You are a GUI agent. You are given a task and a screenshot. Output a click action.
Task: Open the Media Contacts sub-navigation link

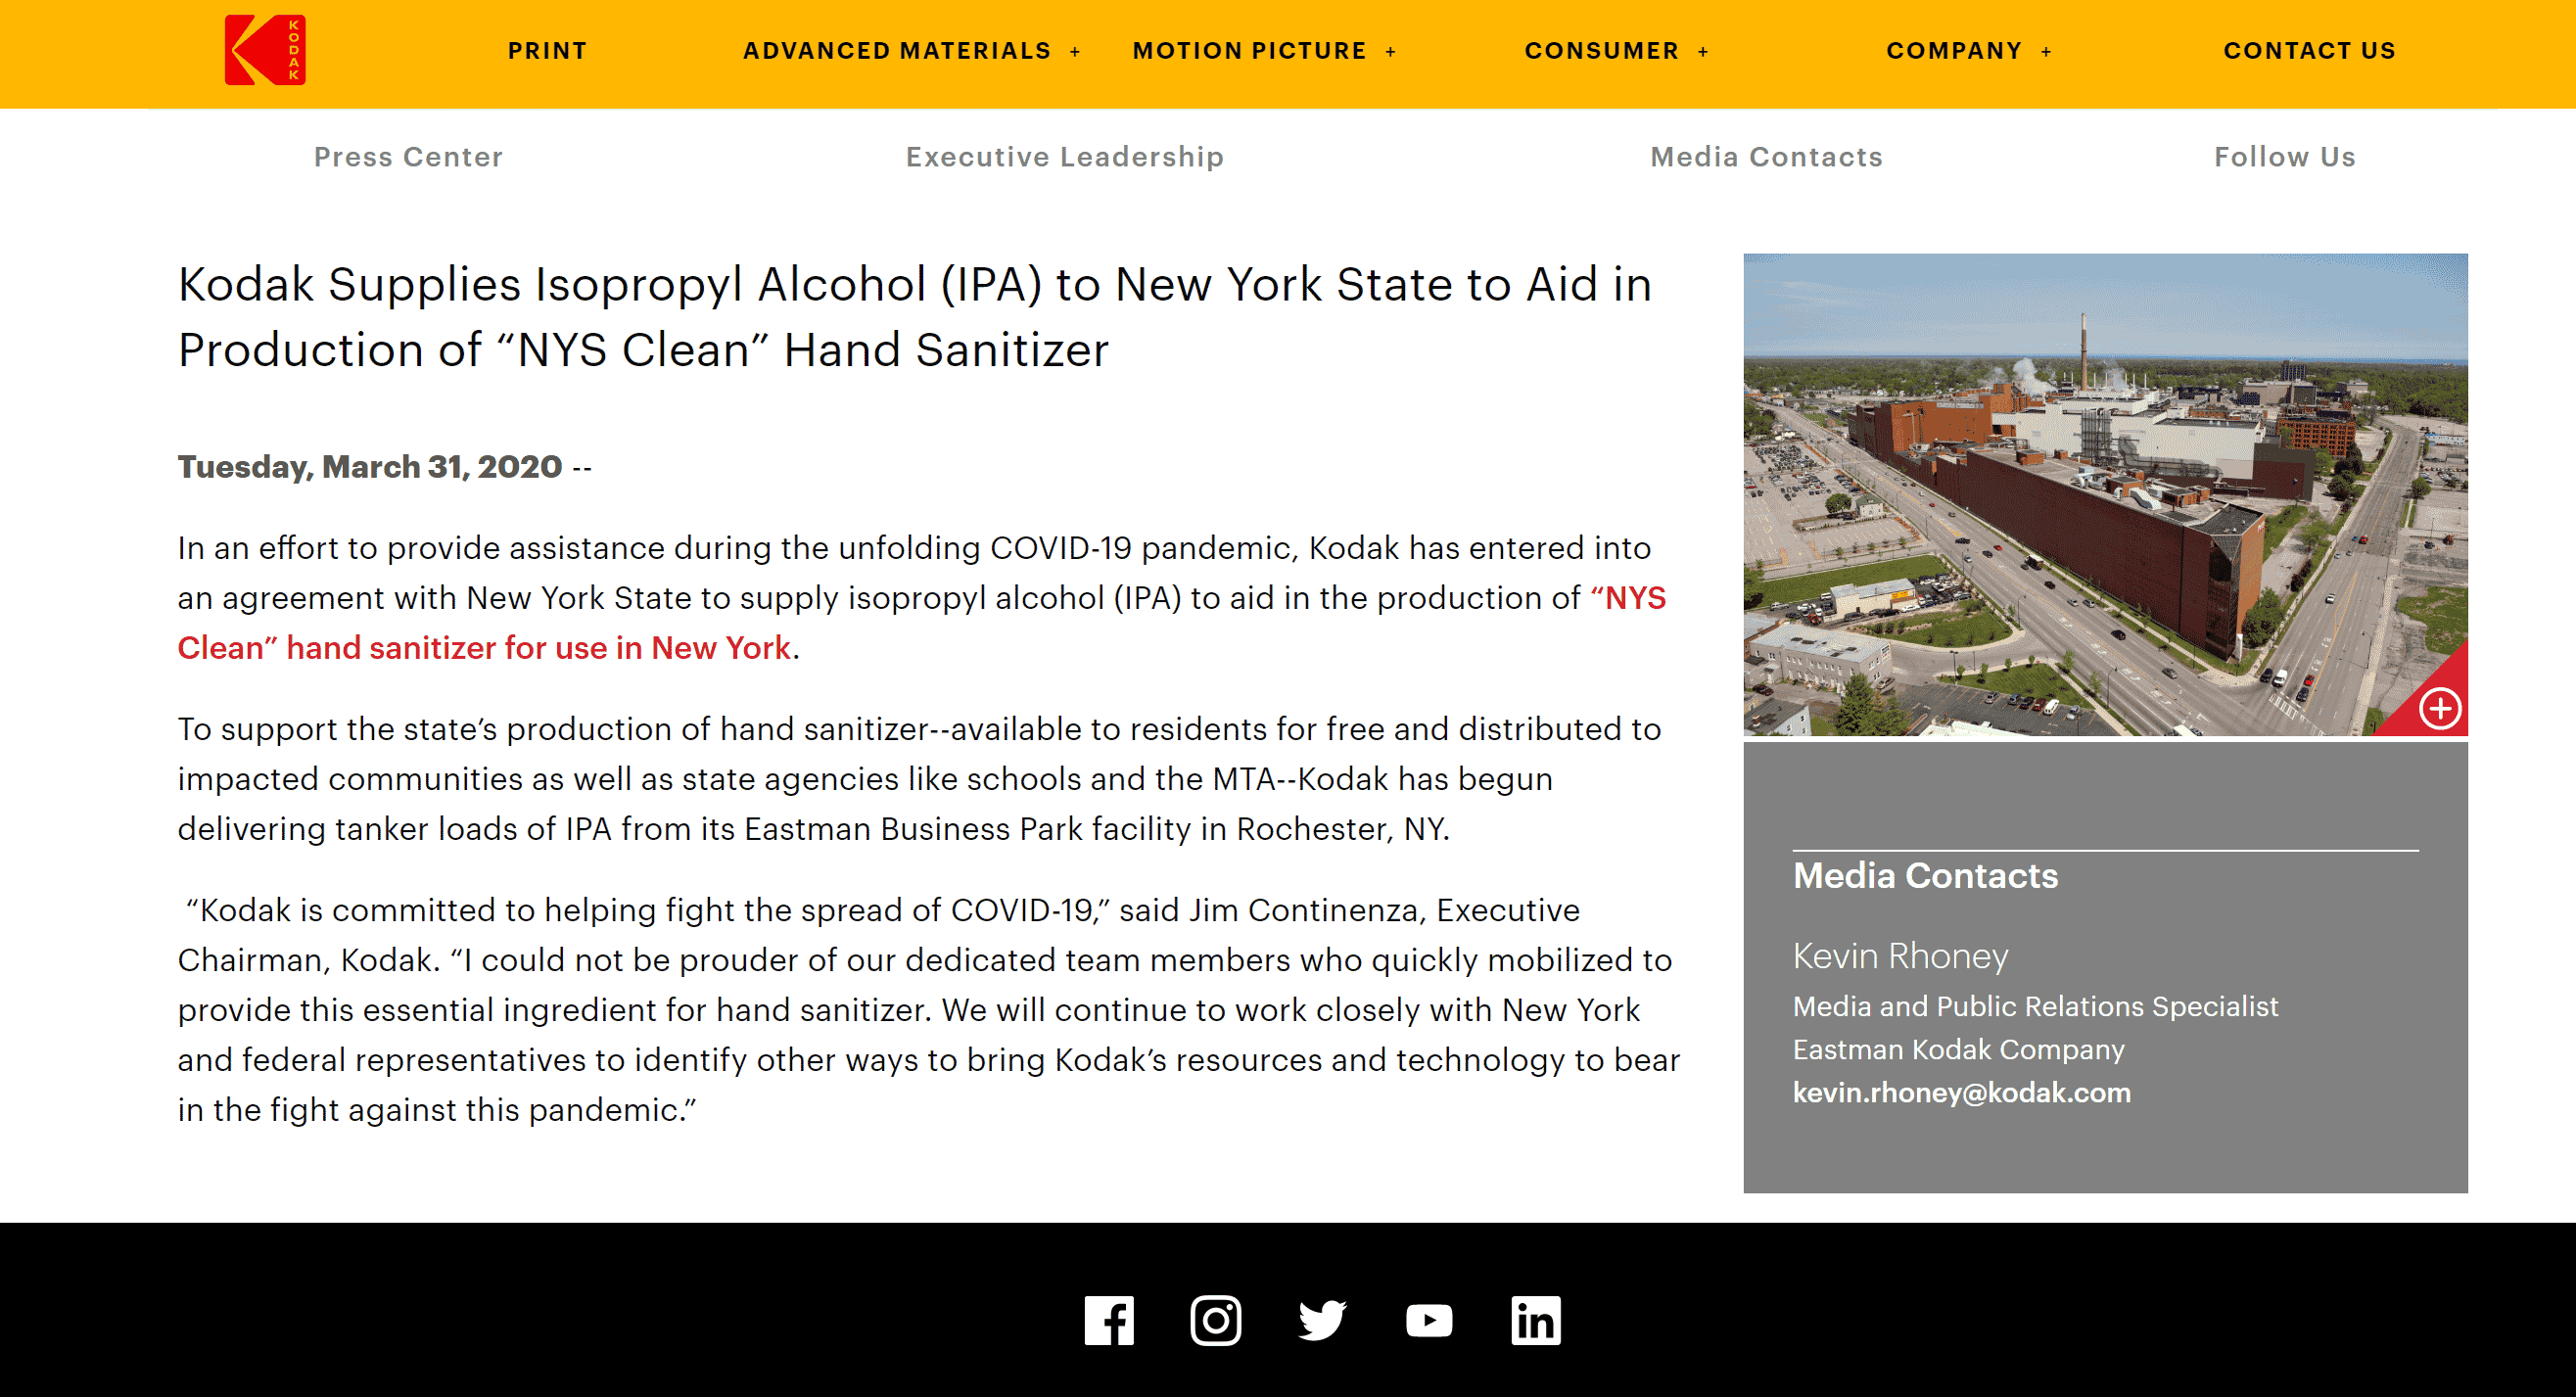[1766, 157]
